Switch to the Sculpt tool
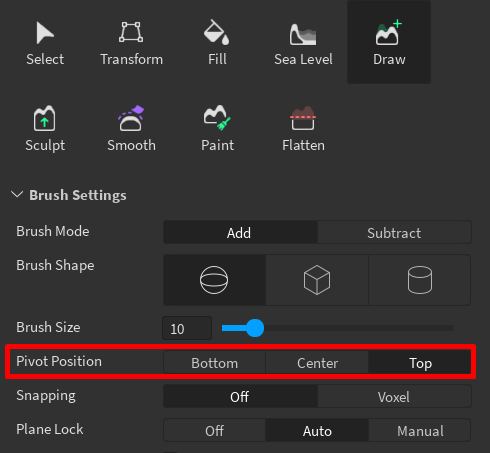The width and height of the screenshot is (490, 453). [45, 128]
